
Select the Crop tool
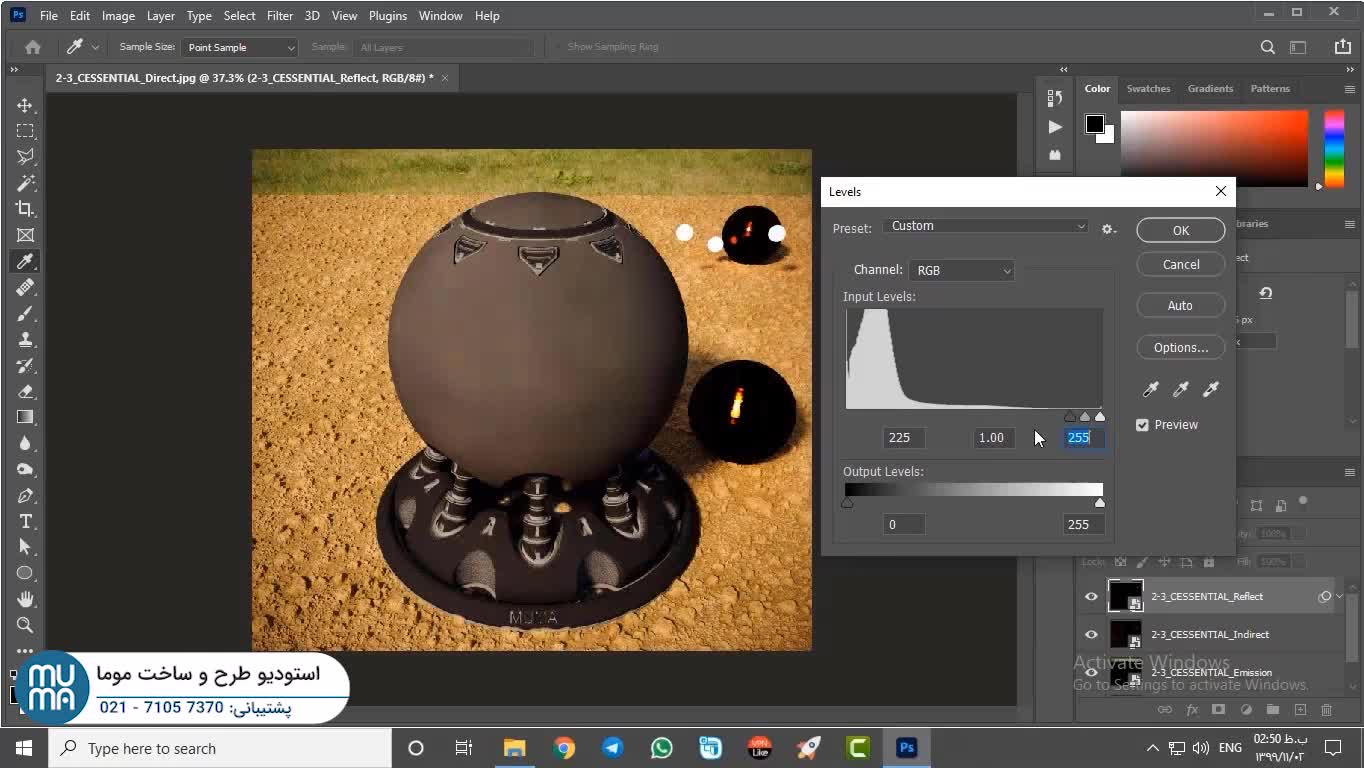pos(25,209)
